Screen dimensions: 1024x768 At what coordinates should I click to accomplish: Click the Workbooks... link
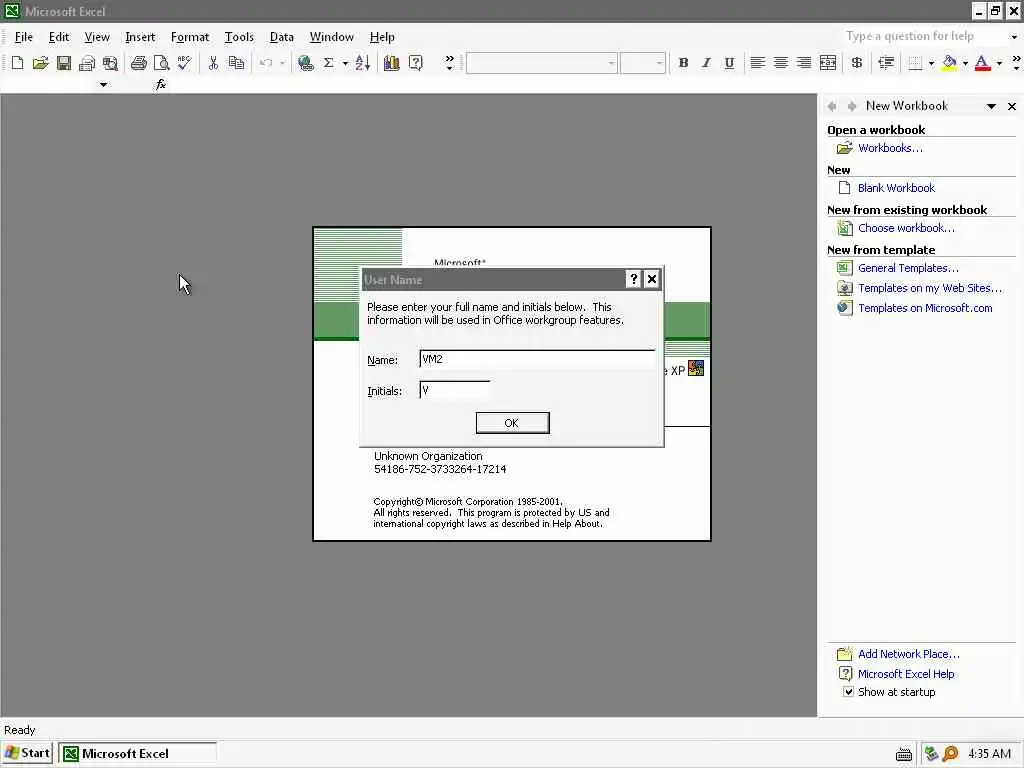890,148
